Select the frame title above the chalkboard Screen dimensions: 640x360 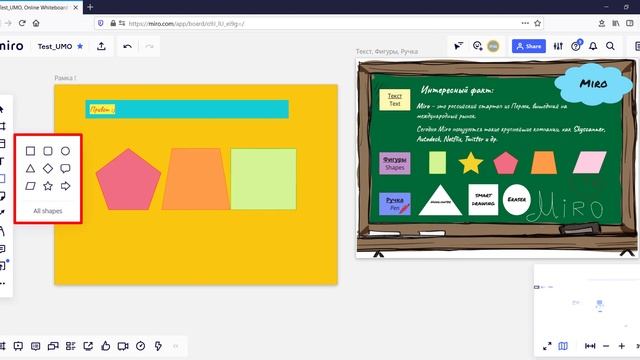coord(387,51)
